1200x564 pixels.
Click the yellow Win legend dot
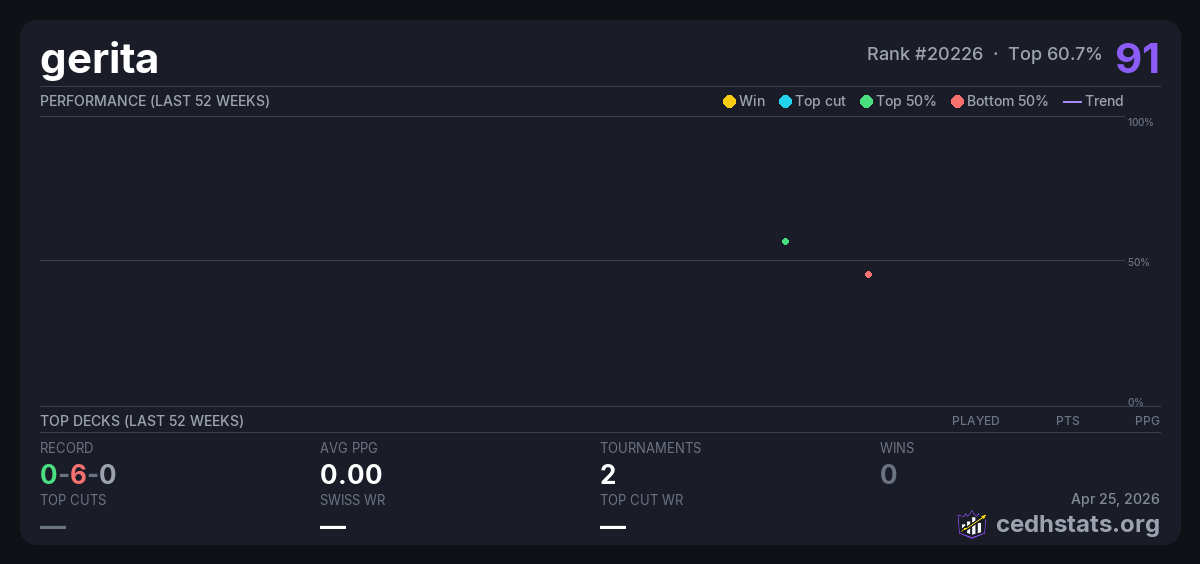729,101
